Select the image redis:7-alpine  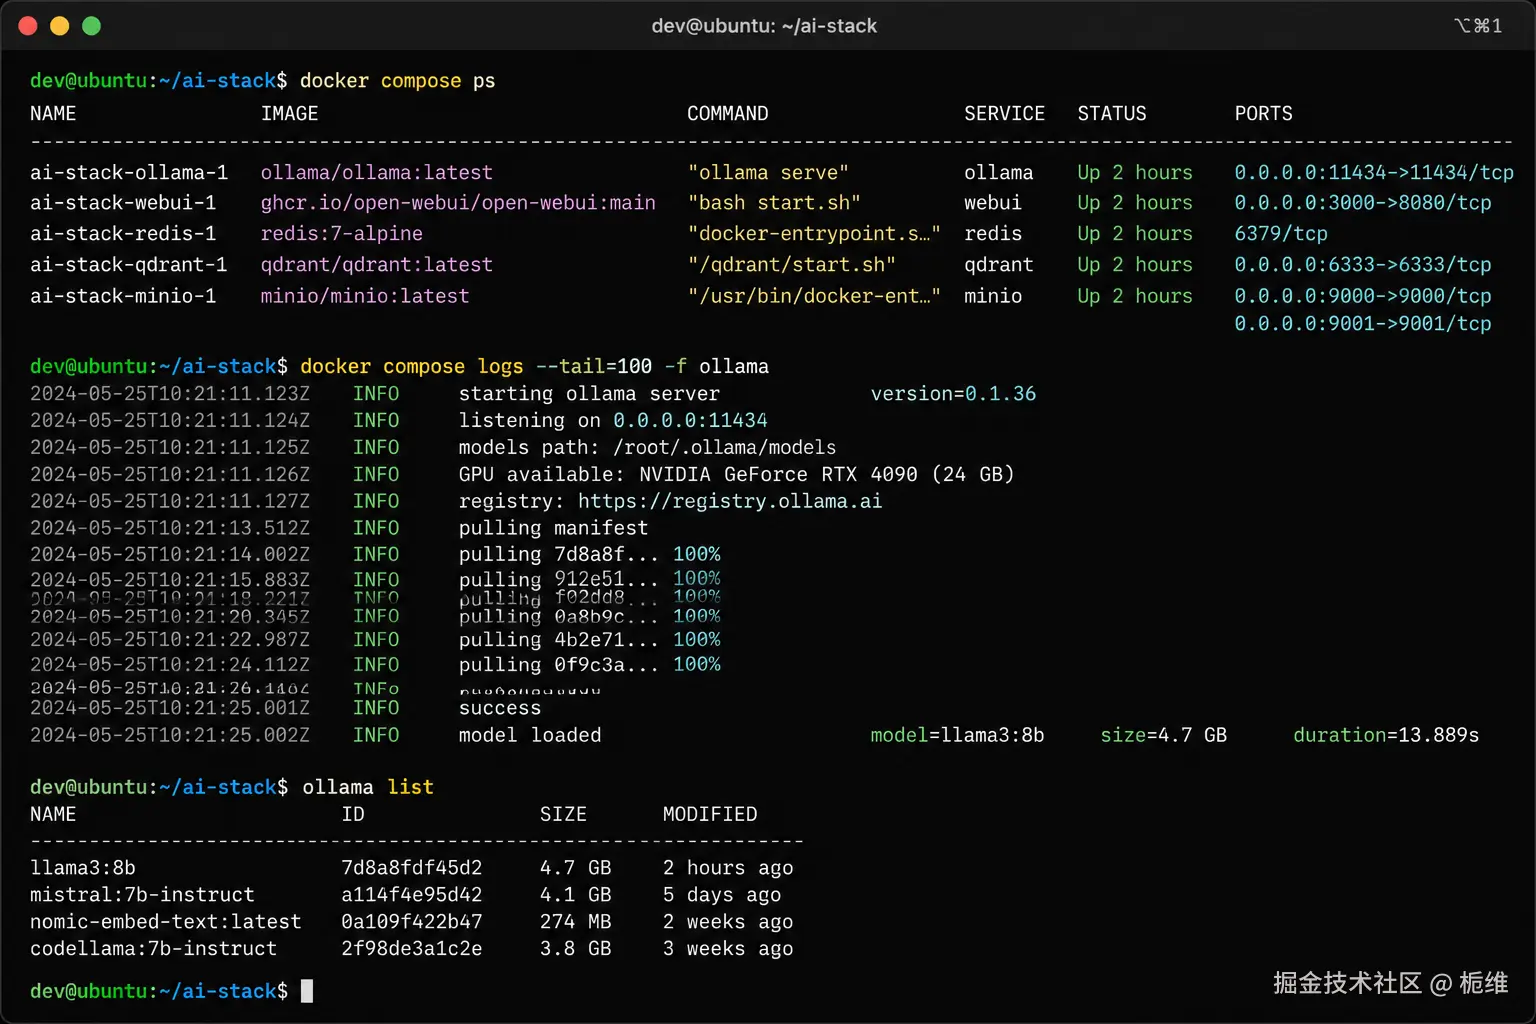[342, 234]
